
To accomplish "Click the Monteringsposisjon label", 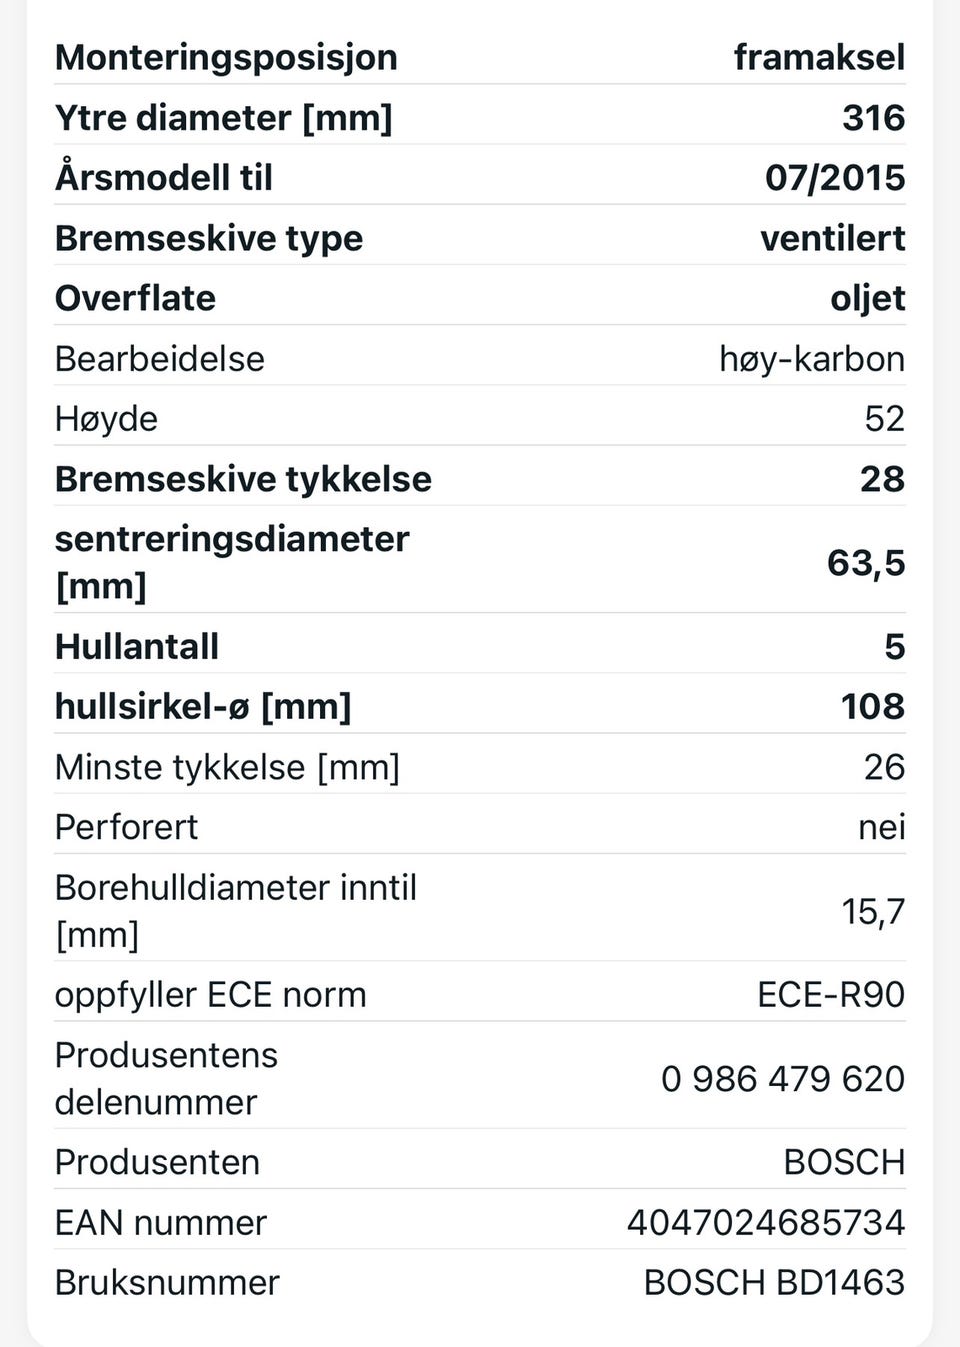I will (226, 57).
